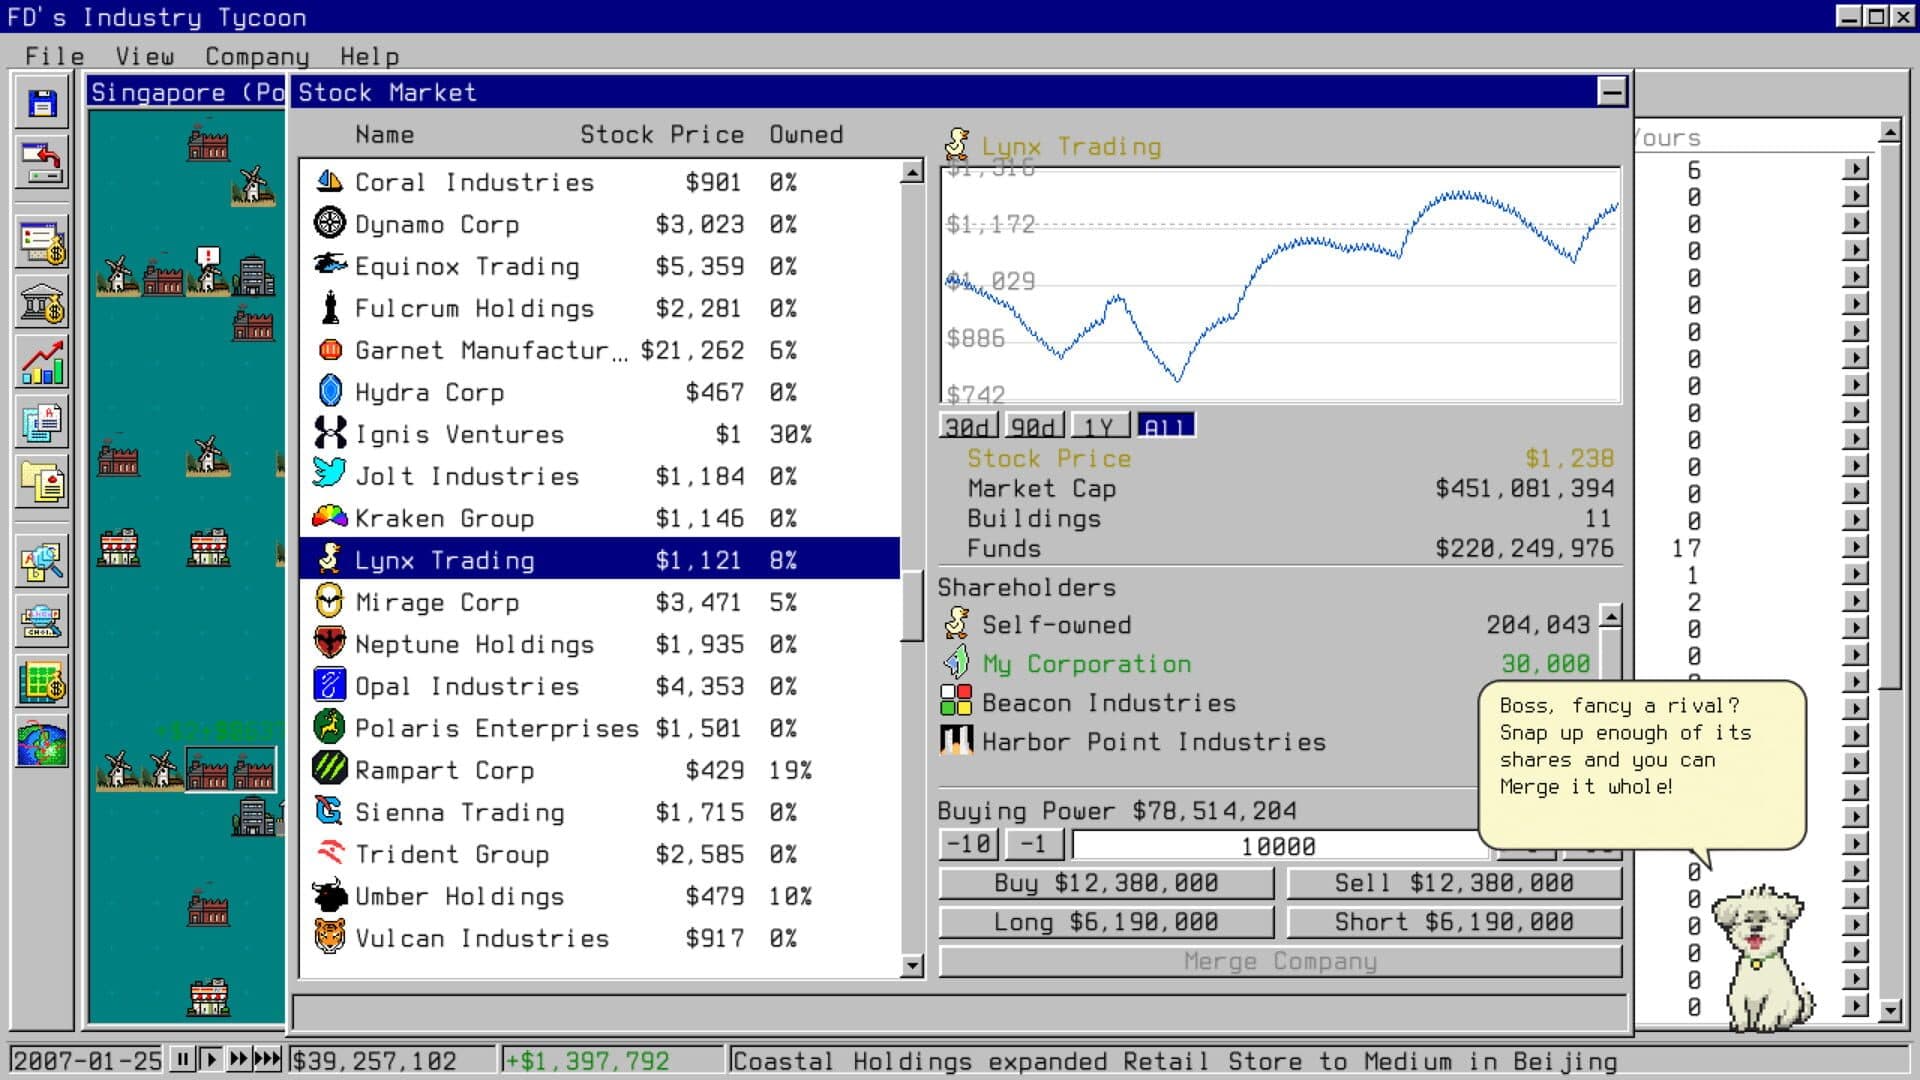Decrease share quantity by 10

969,845
